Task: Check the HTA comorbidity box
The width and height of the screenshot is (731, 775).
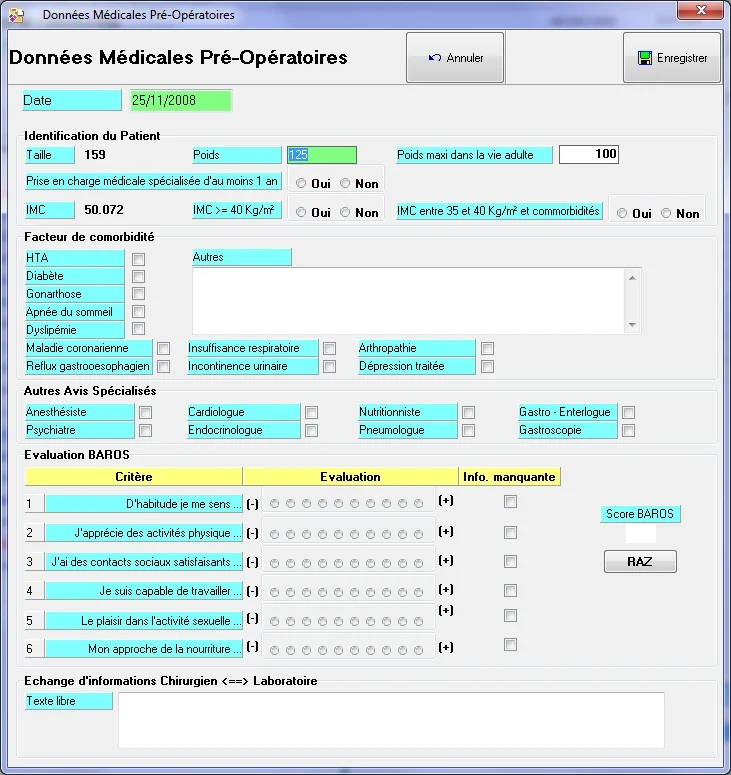Action: pyautogui.click(x=138, y=259)
